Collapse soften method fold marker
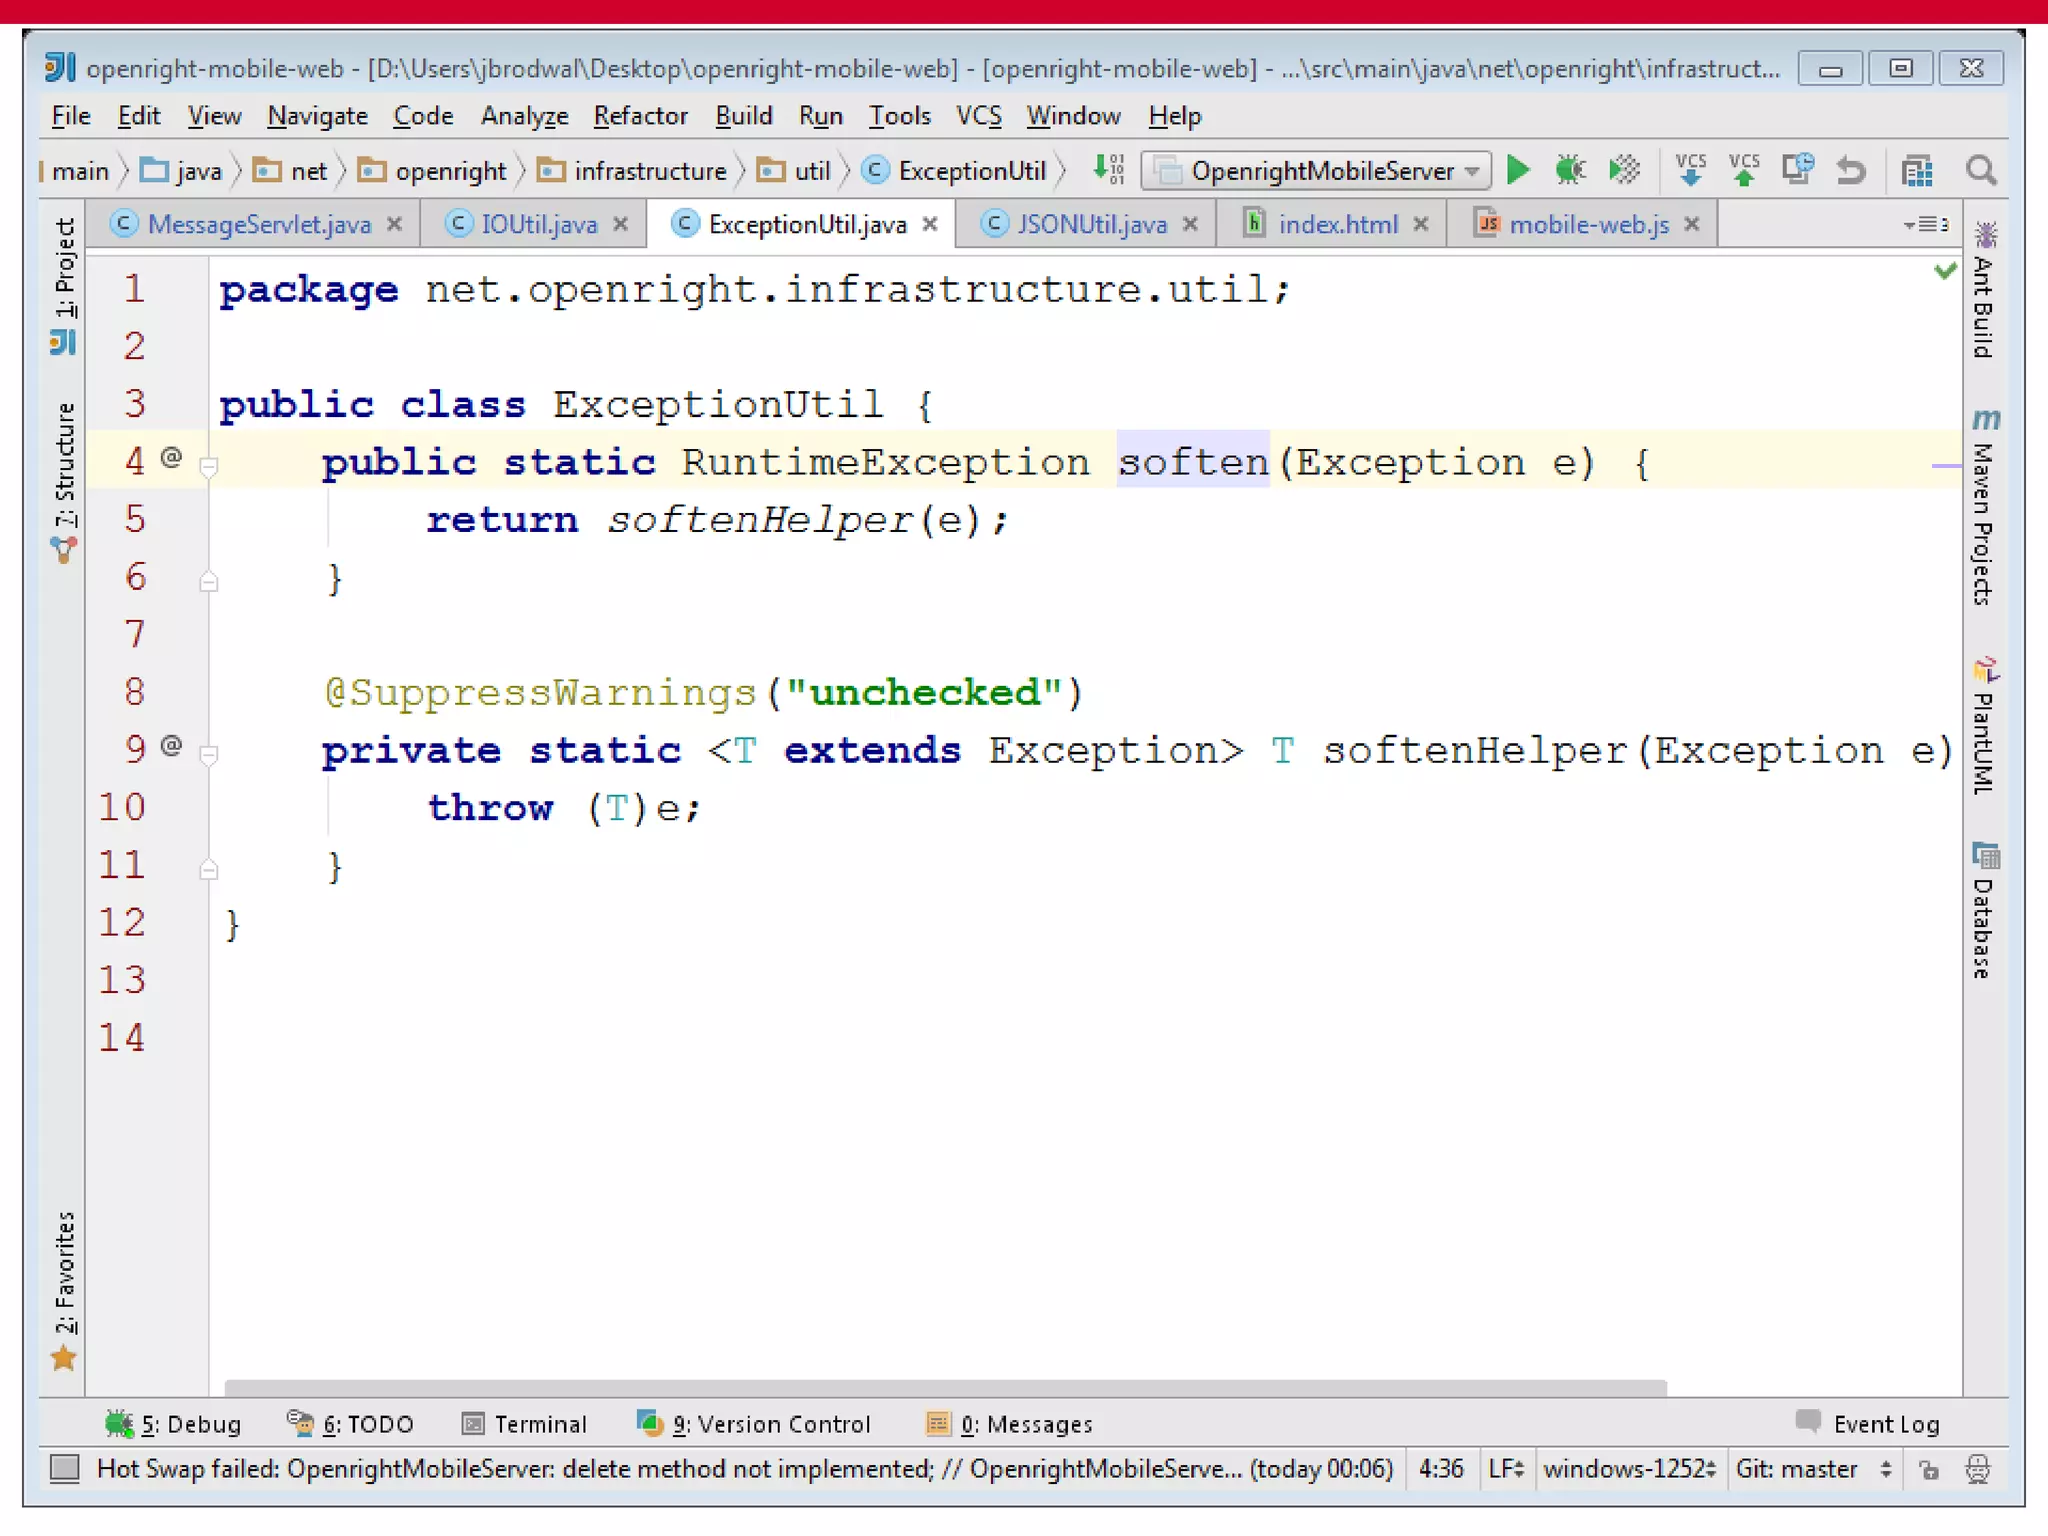Screen dimensions: 2048x1536 coord(209,466)
